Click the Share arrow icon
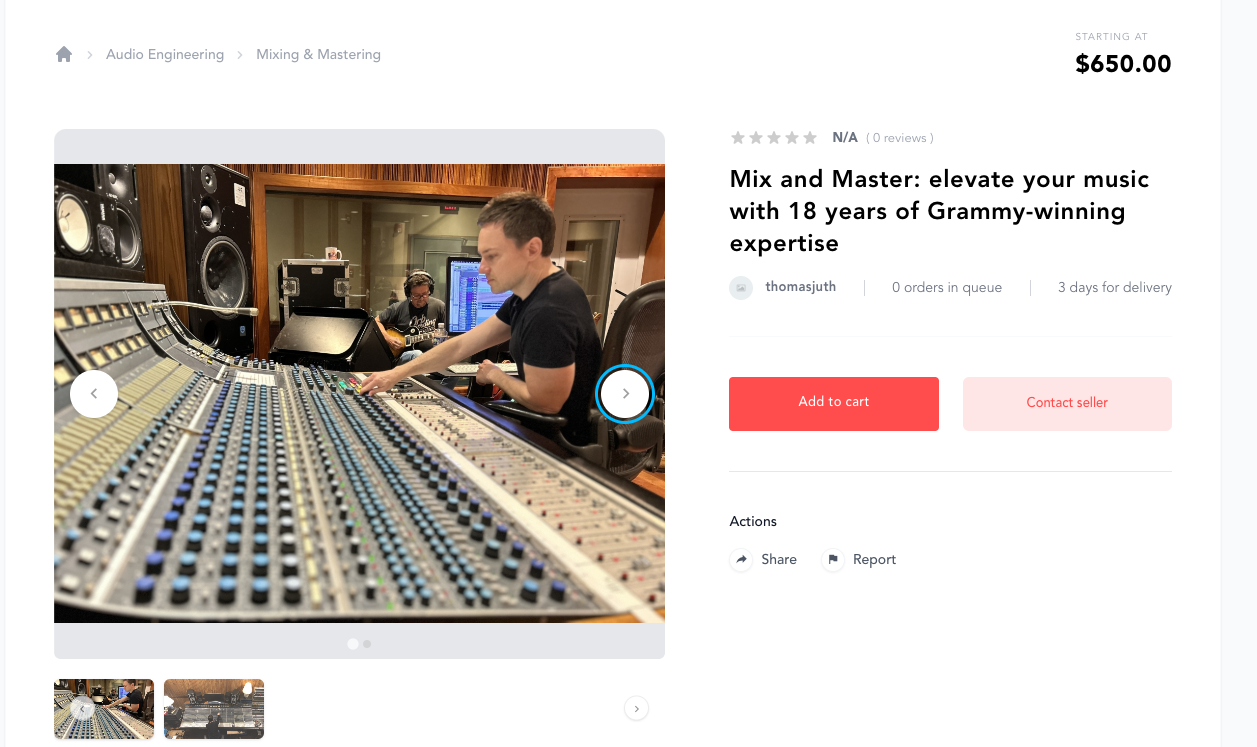The height and width of the screenshot is (747, 1257). coord(741,560)
